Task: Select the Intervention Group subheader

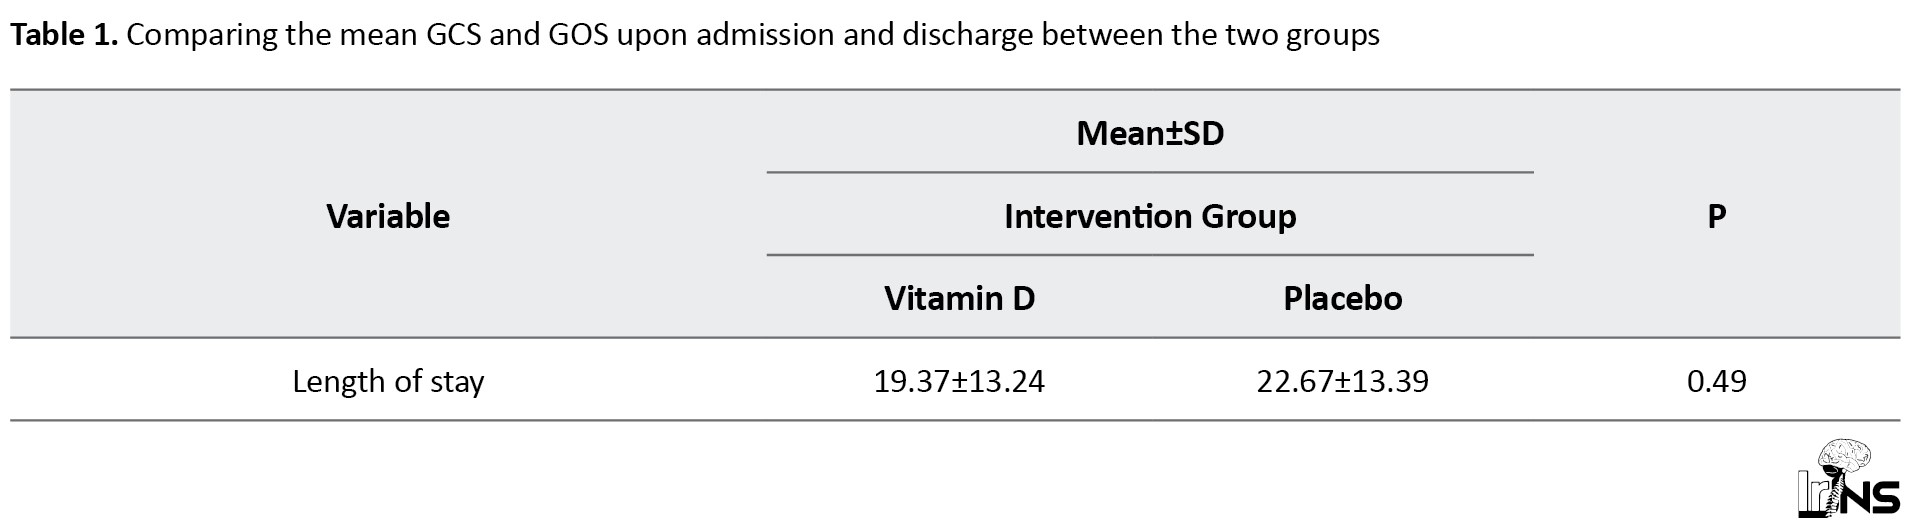Action: [x=1150, y=216]
